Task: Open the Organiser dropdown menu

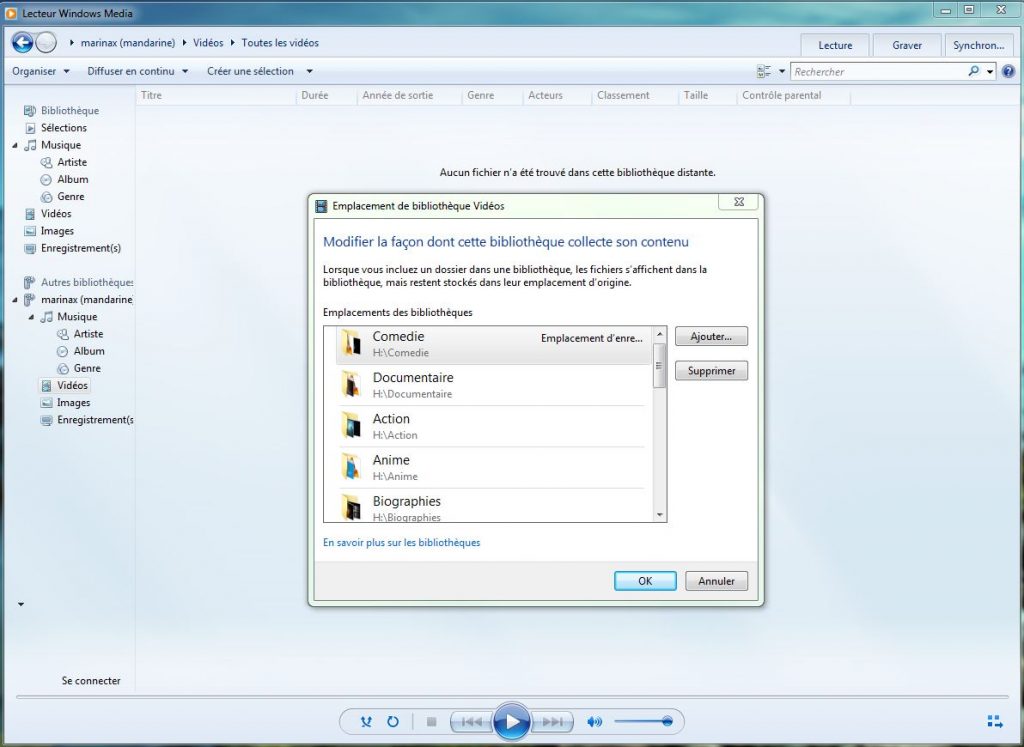Action: pos(40,71)
